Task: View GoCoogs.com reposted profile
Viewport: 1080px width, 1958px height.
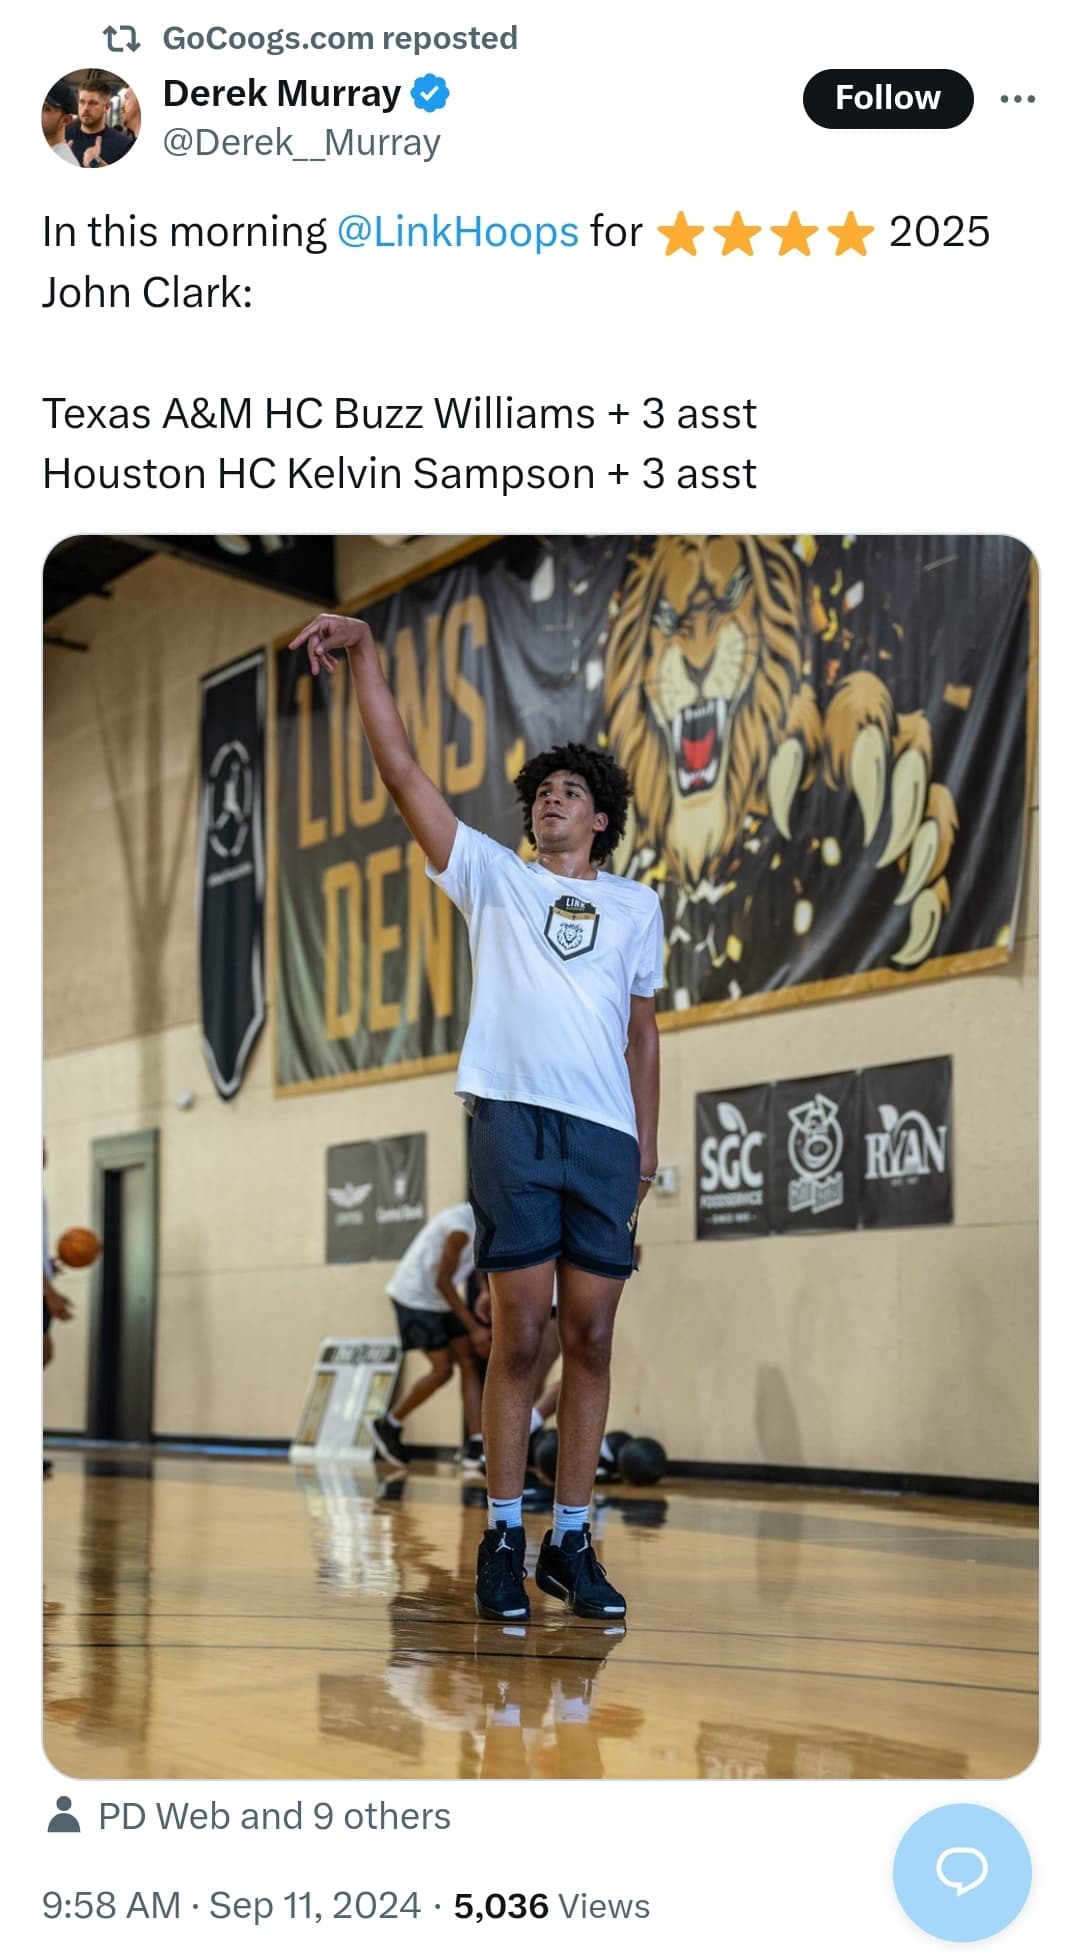Action: [x=340, y=38]
